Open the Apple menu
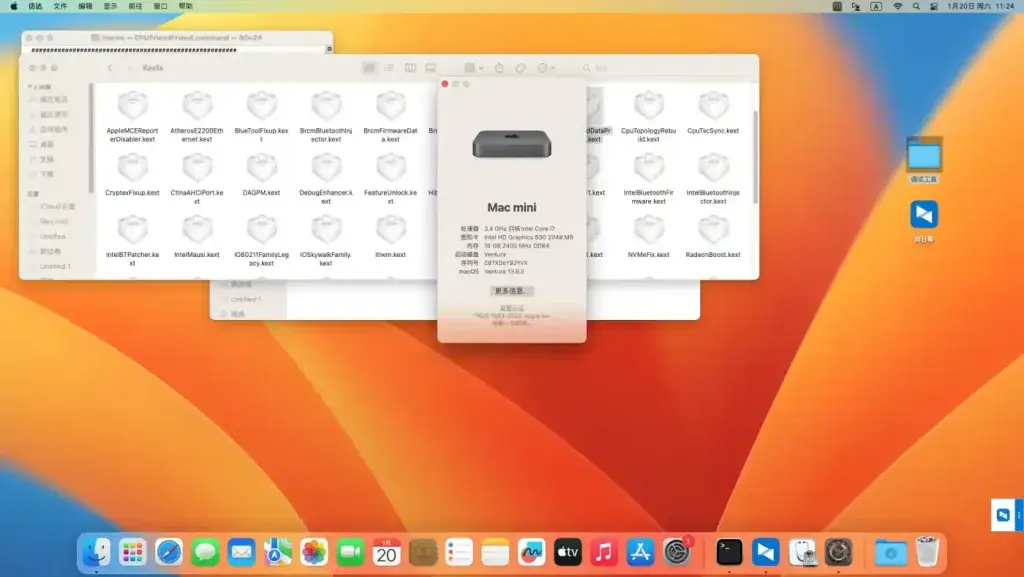Image resolution: width=1024 pixels, height=577 pixels. (x=14, y=6)
